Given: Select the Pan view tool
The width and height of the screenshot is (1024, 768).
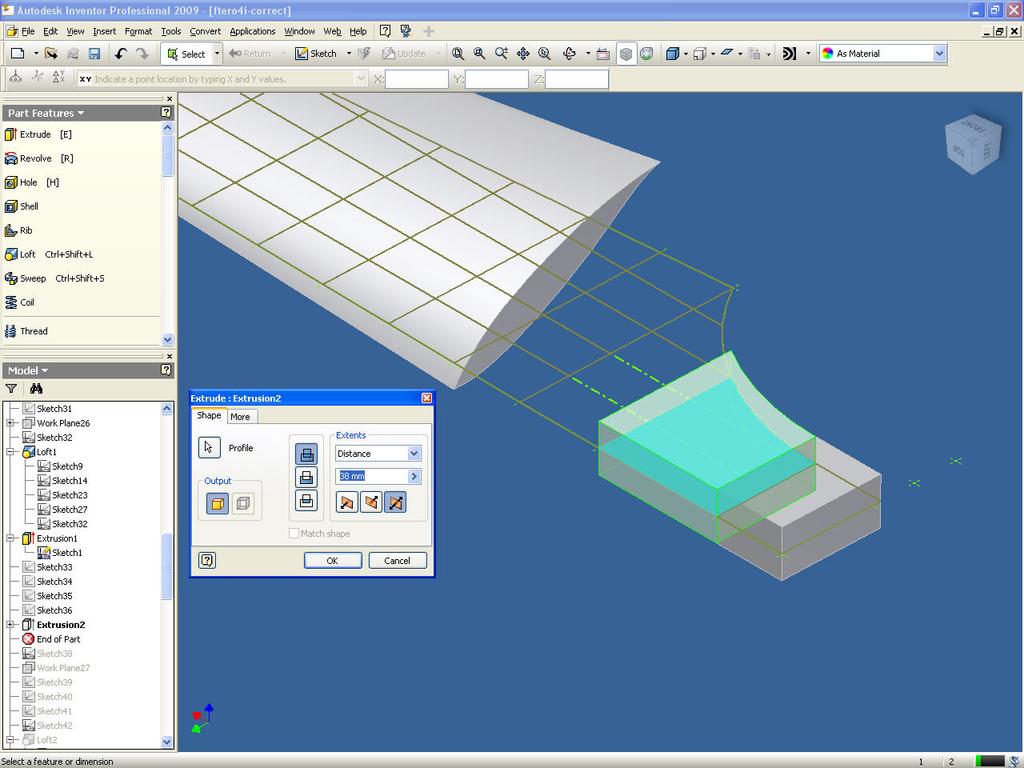Looking at the screenshot, I should click(523, 54).
